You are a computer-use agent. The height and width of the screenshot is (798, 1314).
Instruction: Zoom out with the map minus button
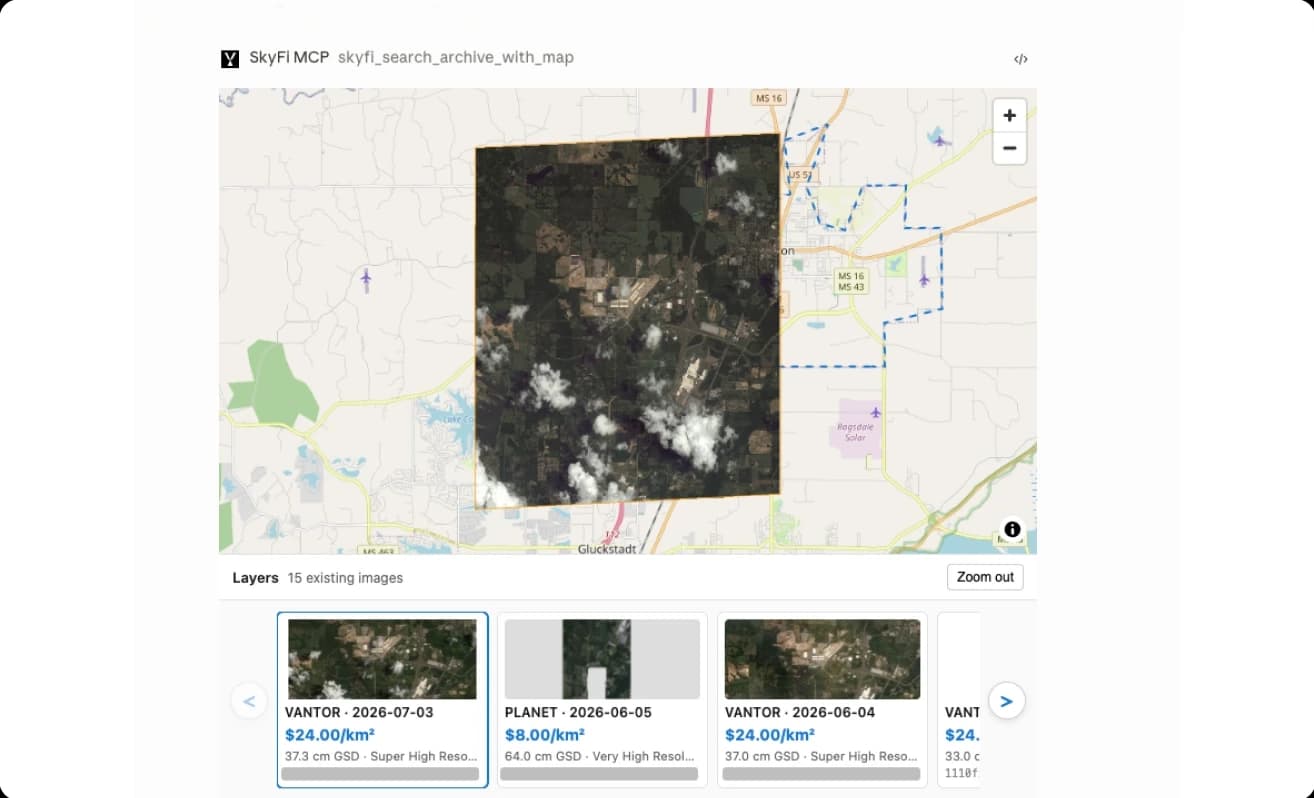click(1009, 148)
